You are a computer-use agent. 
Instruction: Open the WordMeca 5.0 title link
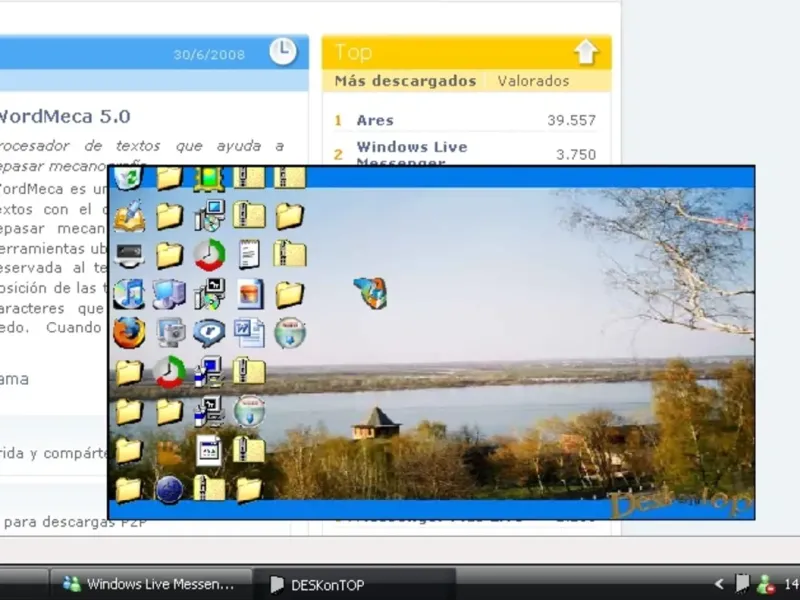pyautogui.click(x=65, y=116)
